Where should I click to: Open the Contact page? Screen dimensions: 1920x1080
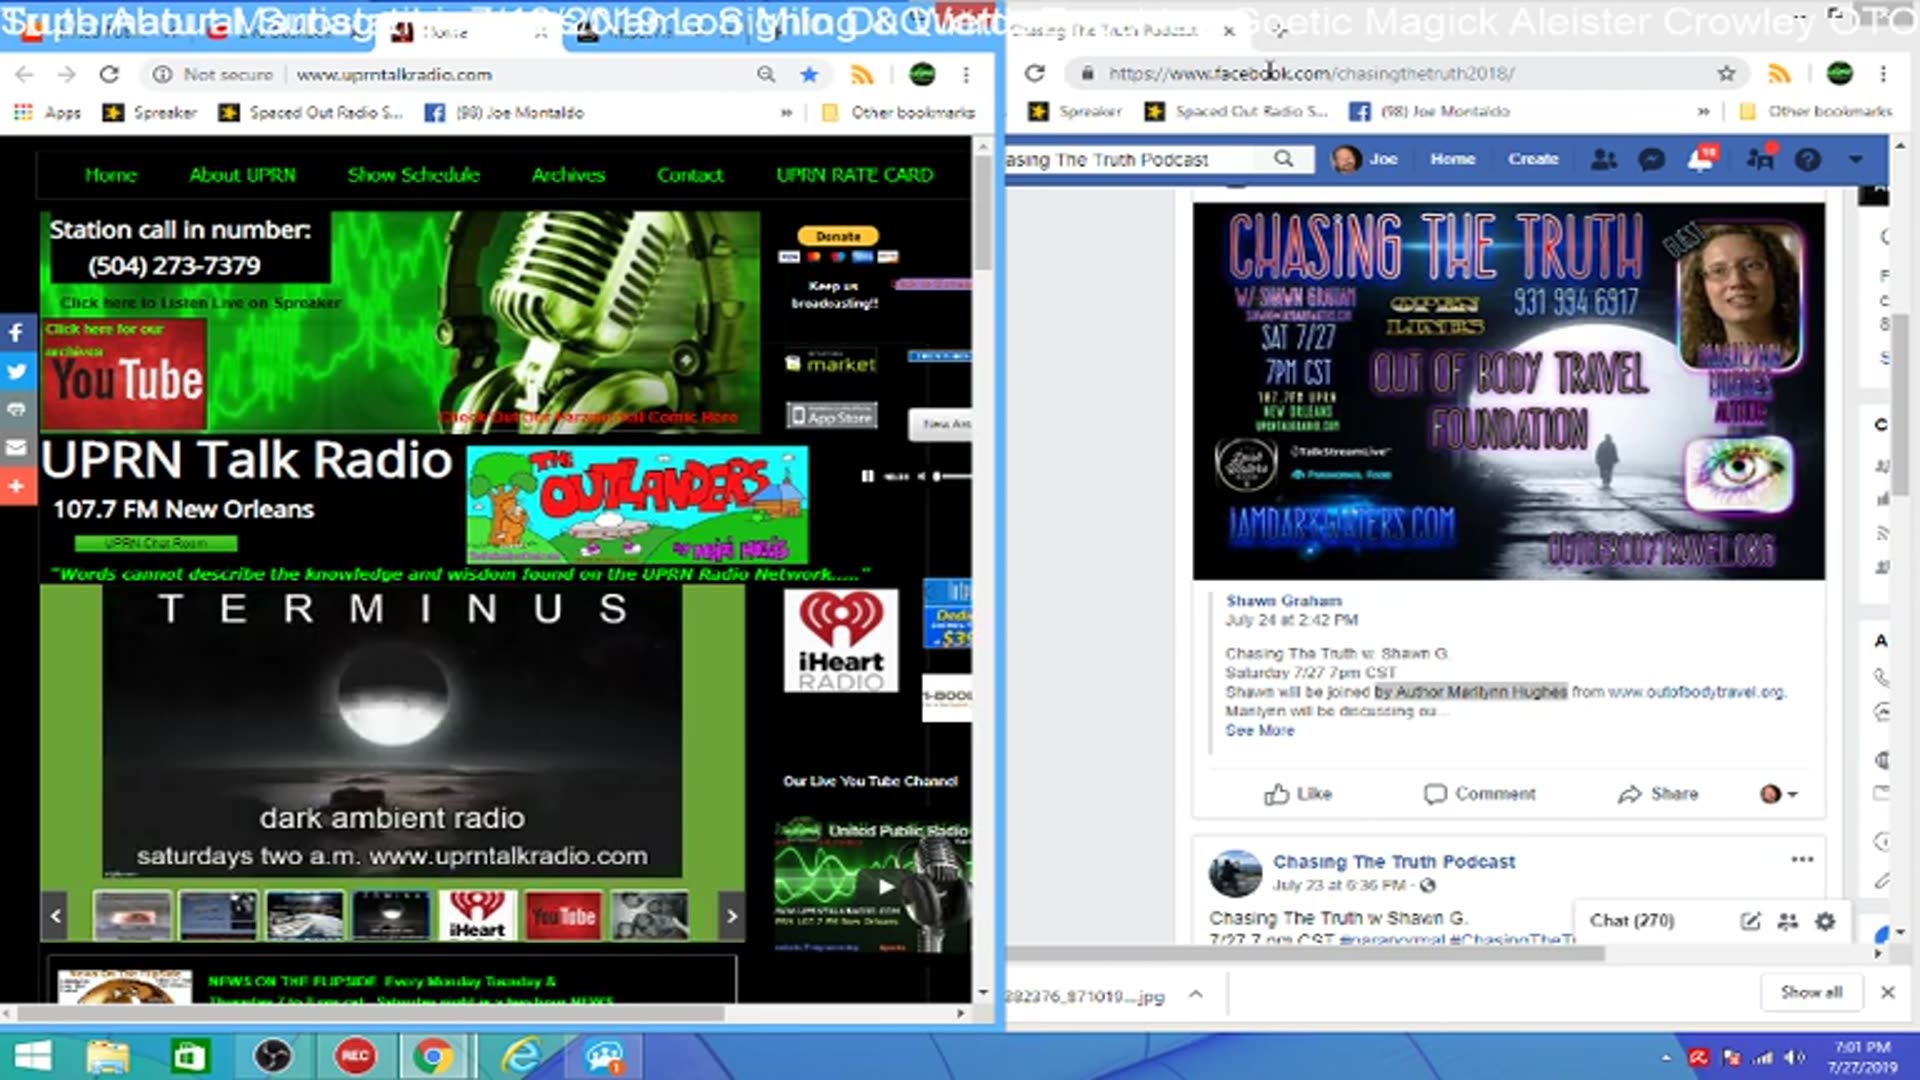[690, 175]
